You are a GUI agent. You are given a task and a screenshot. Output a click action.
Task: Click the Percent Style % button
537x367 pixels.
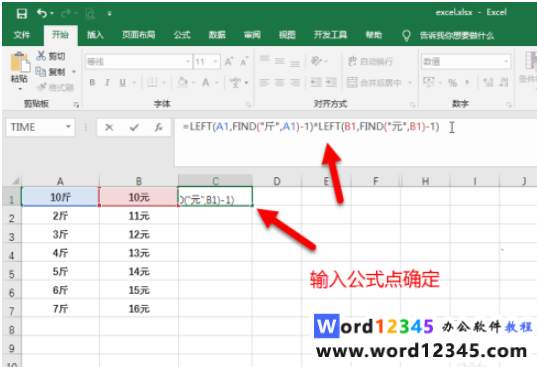[x=452, y=83]
